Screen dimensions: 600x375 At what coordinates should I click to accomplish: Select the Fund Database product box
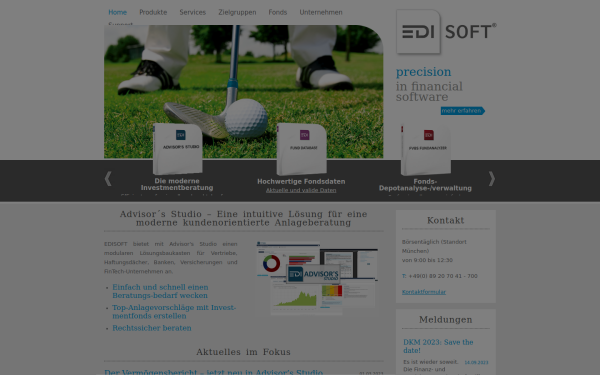302,149
